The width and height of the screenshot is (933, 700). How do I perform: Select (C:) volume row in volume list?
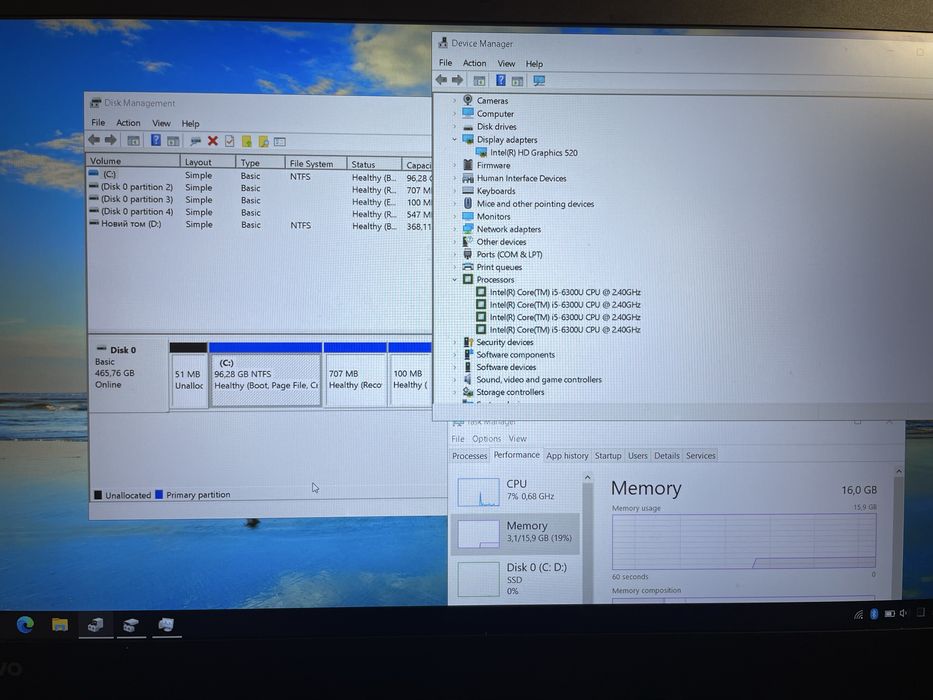point(259,176)
